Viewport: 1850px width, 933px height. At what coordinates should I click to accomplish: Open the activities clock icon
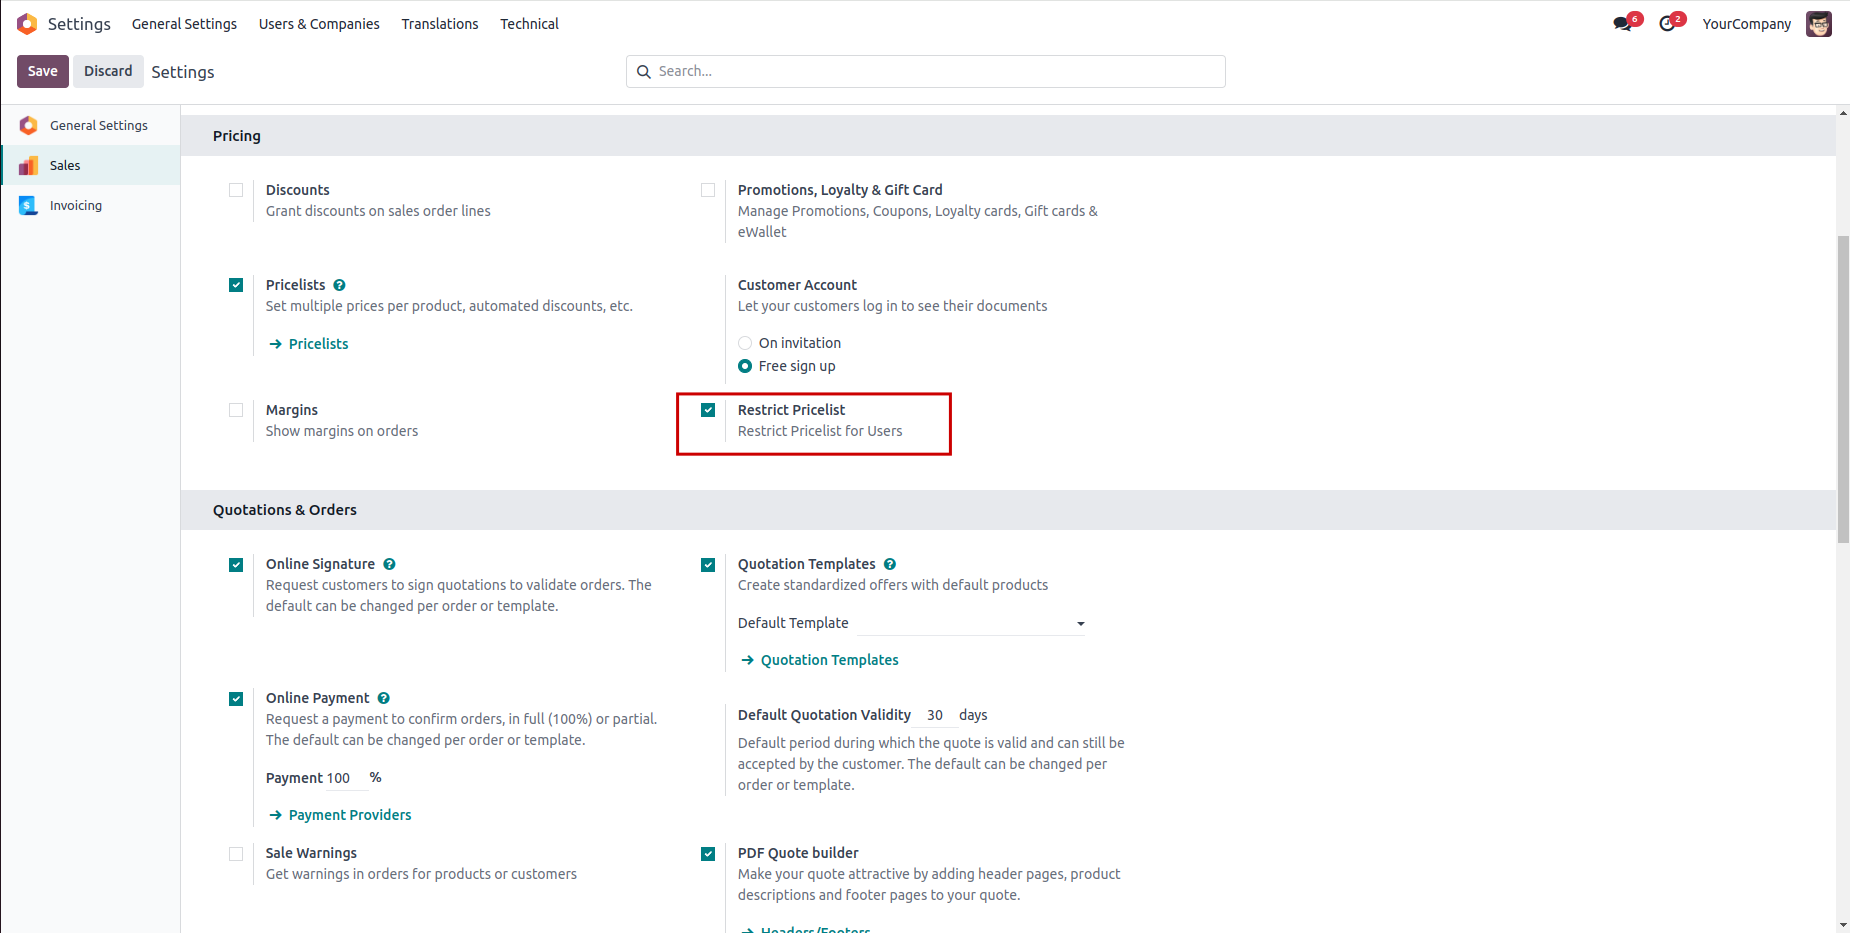pyautogui.click(x=1667, y=24)
